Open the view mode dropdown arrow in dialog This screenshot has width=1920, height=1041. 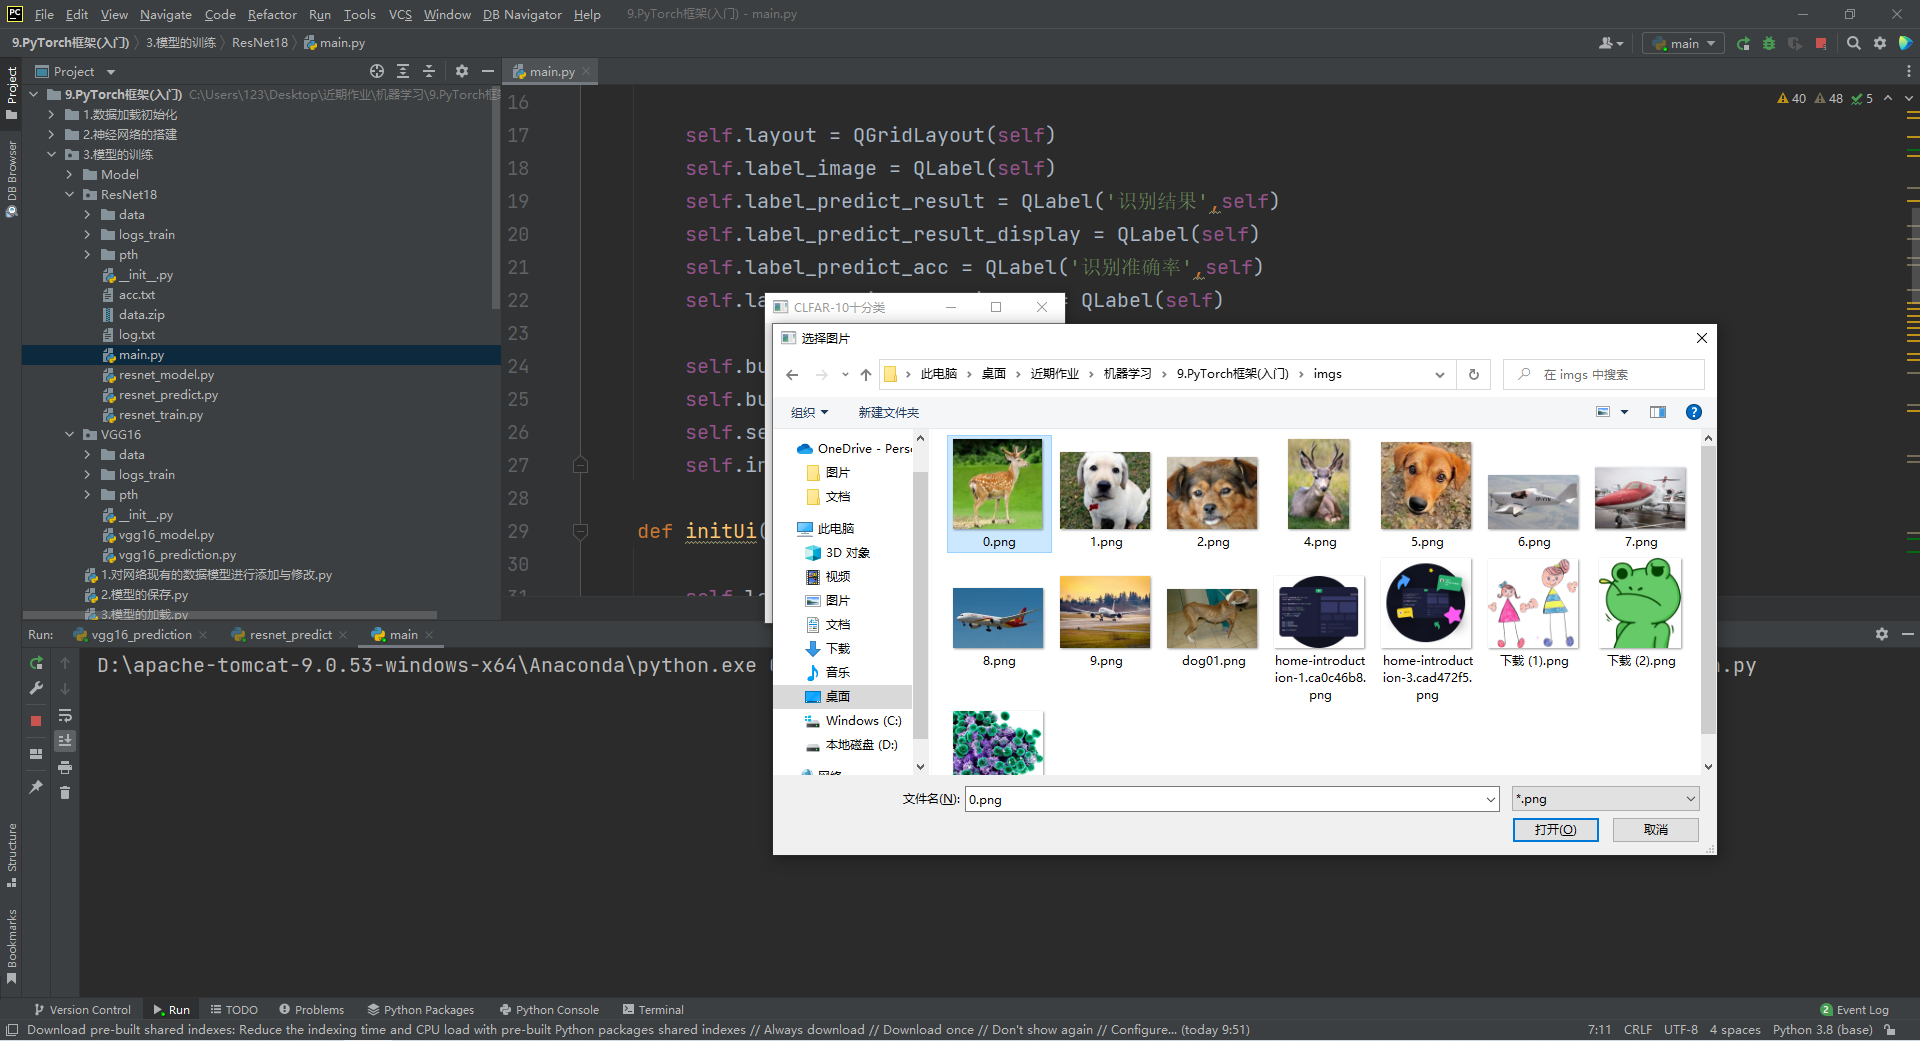(1624, 412)
